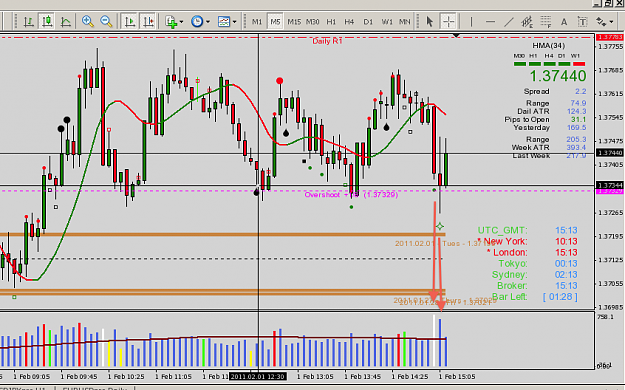The width and height of the screenshot is (625, 390).
Task: Open the periods clock icon
Action: click(x=197, y=21)
